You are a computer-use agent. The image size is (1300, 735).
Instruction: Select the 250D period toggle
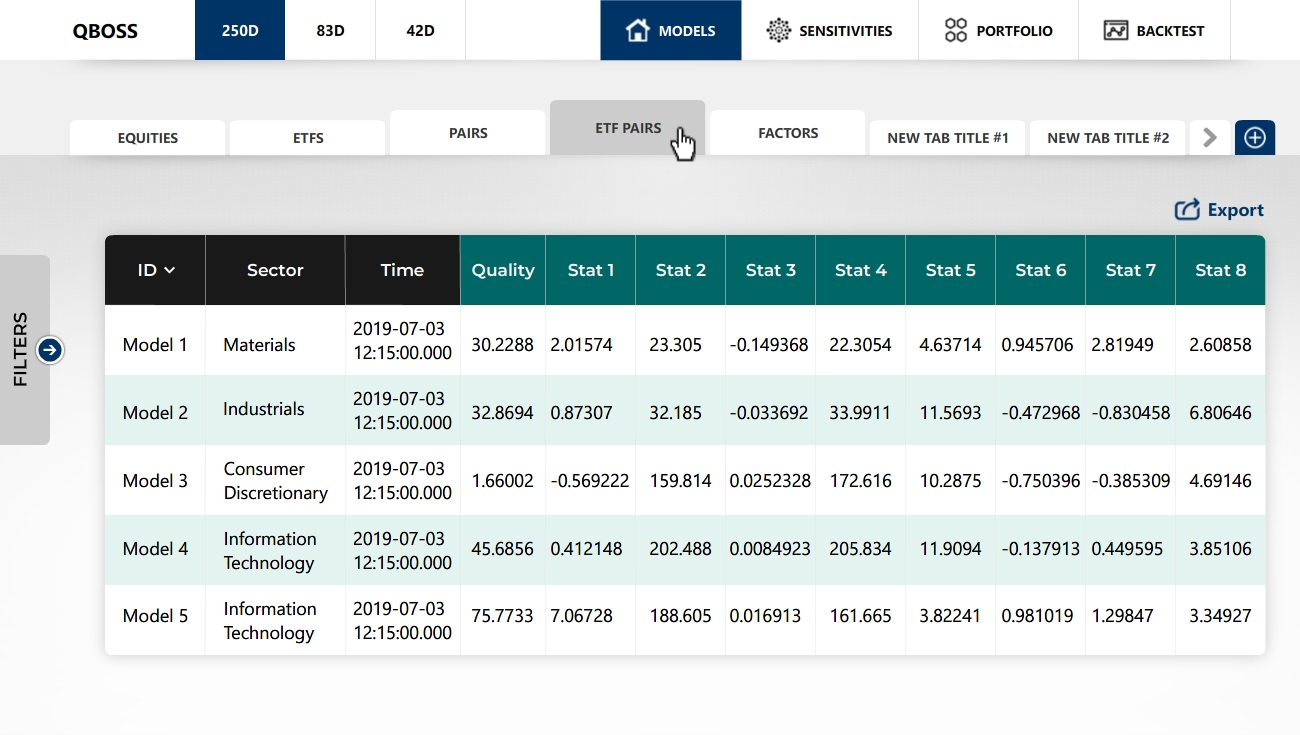point(240,31)
